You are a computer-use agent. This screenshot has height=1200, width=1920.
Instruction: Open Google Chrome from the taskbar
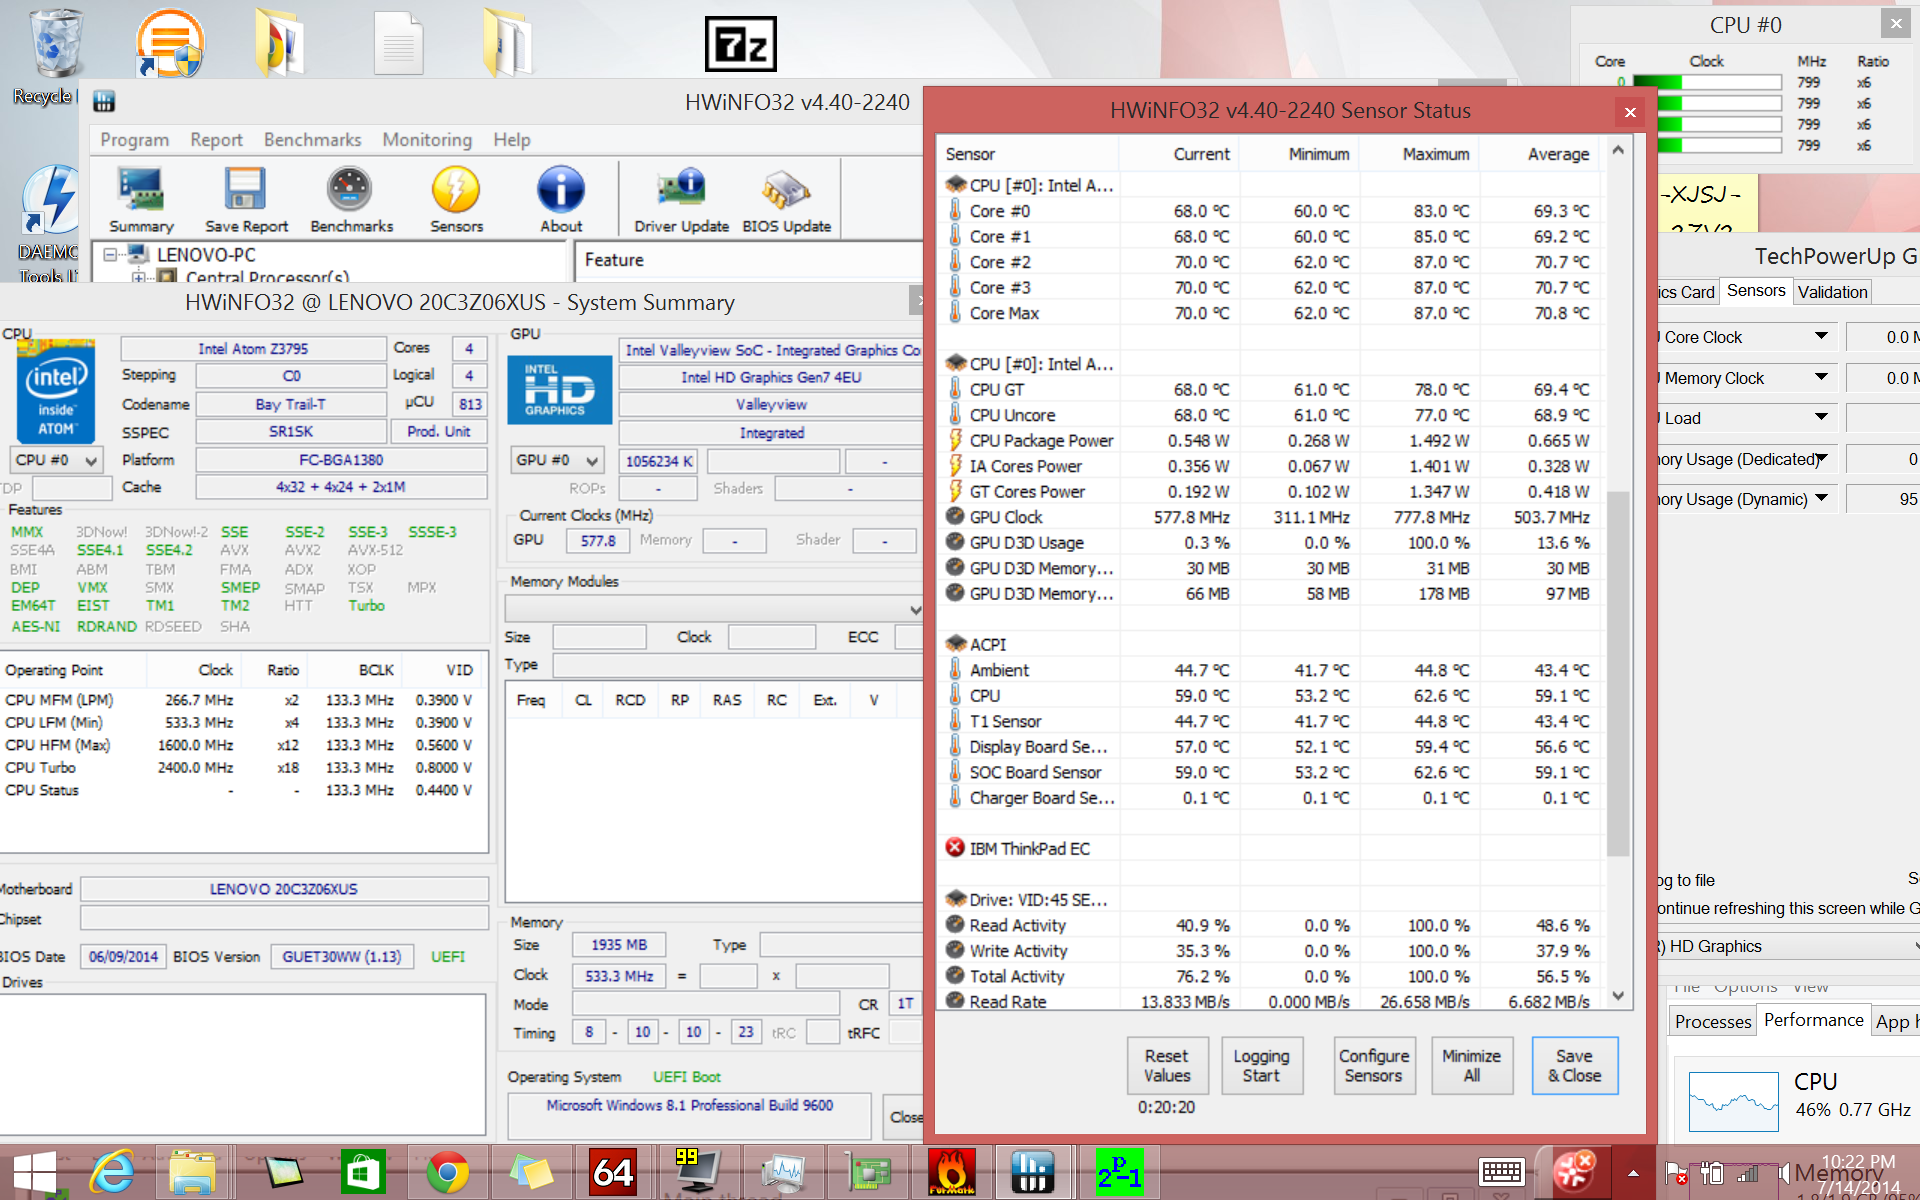pos(447,1171)
